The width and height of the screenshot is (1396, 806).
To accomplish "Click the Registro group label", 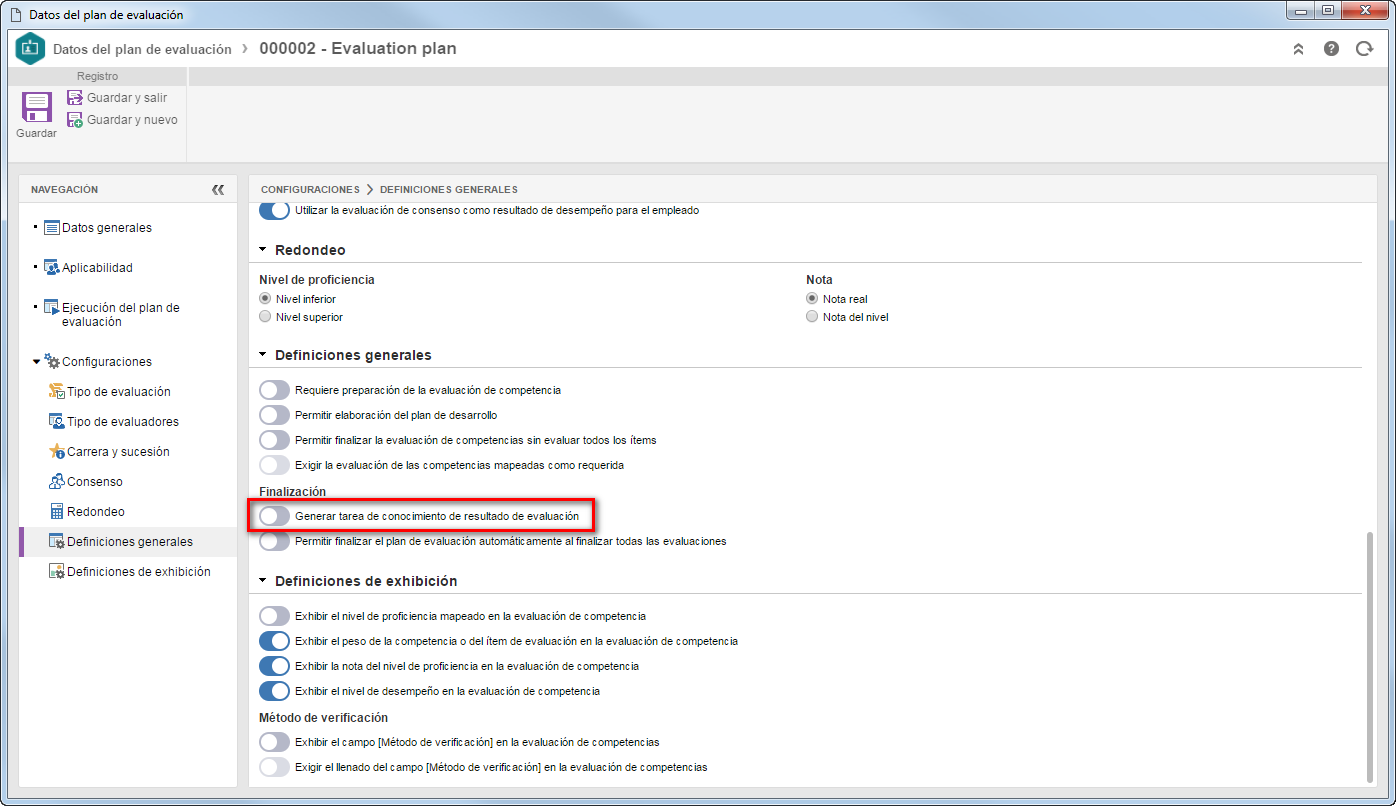I will (98, 76).
